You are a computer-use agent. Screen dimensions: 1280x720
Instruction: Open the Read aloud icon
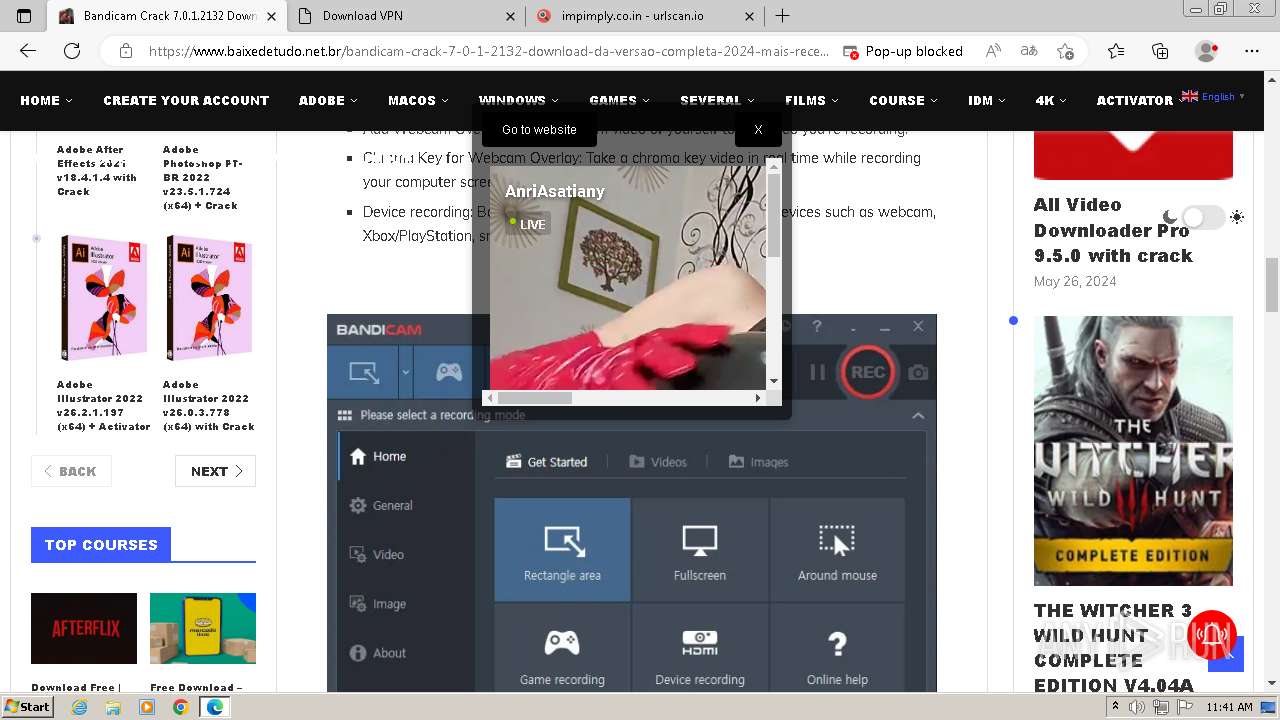[x=993, y=51]
